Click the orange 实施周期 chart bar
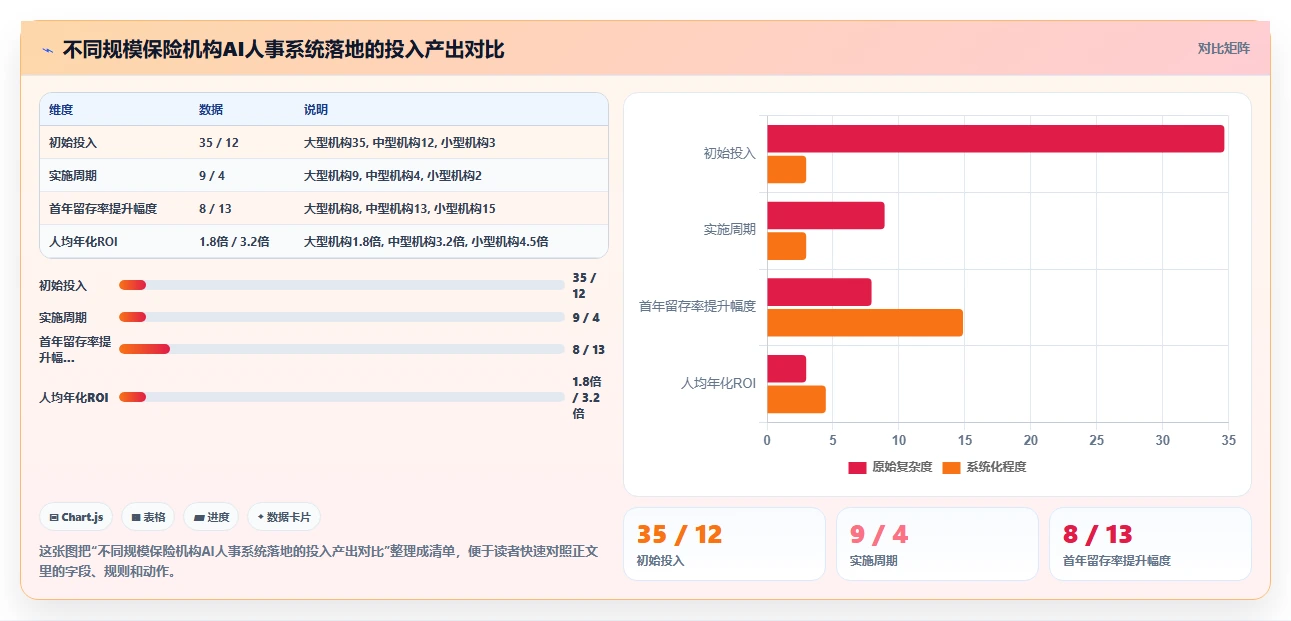Image resolution: width=1291 pixels, height=621 pixels. 787,246
